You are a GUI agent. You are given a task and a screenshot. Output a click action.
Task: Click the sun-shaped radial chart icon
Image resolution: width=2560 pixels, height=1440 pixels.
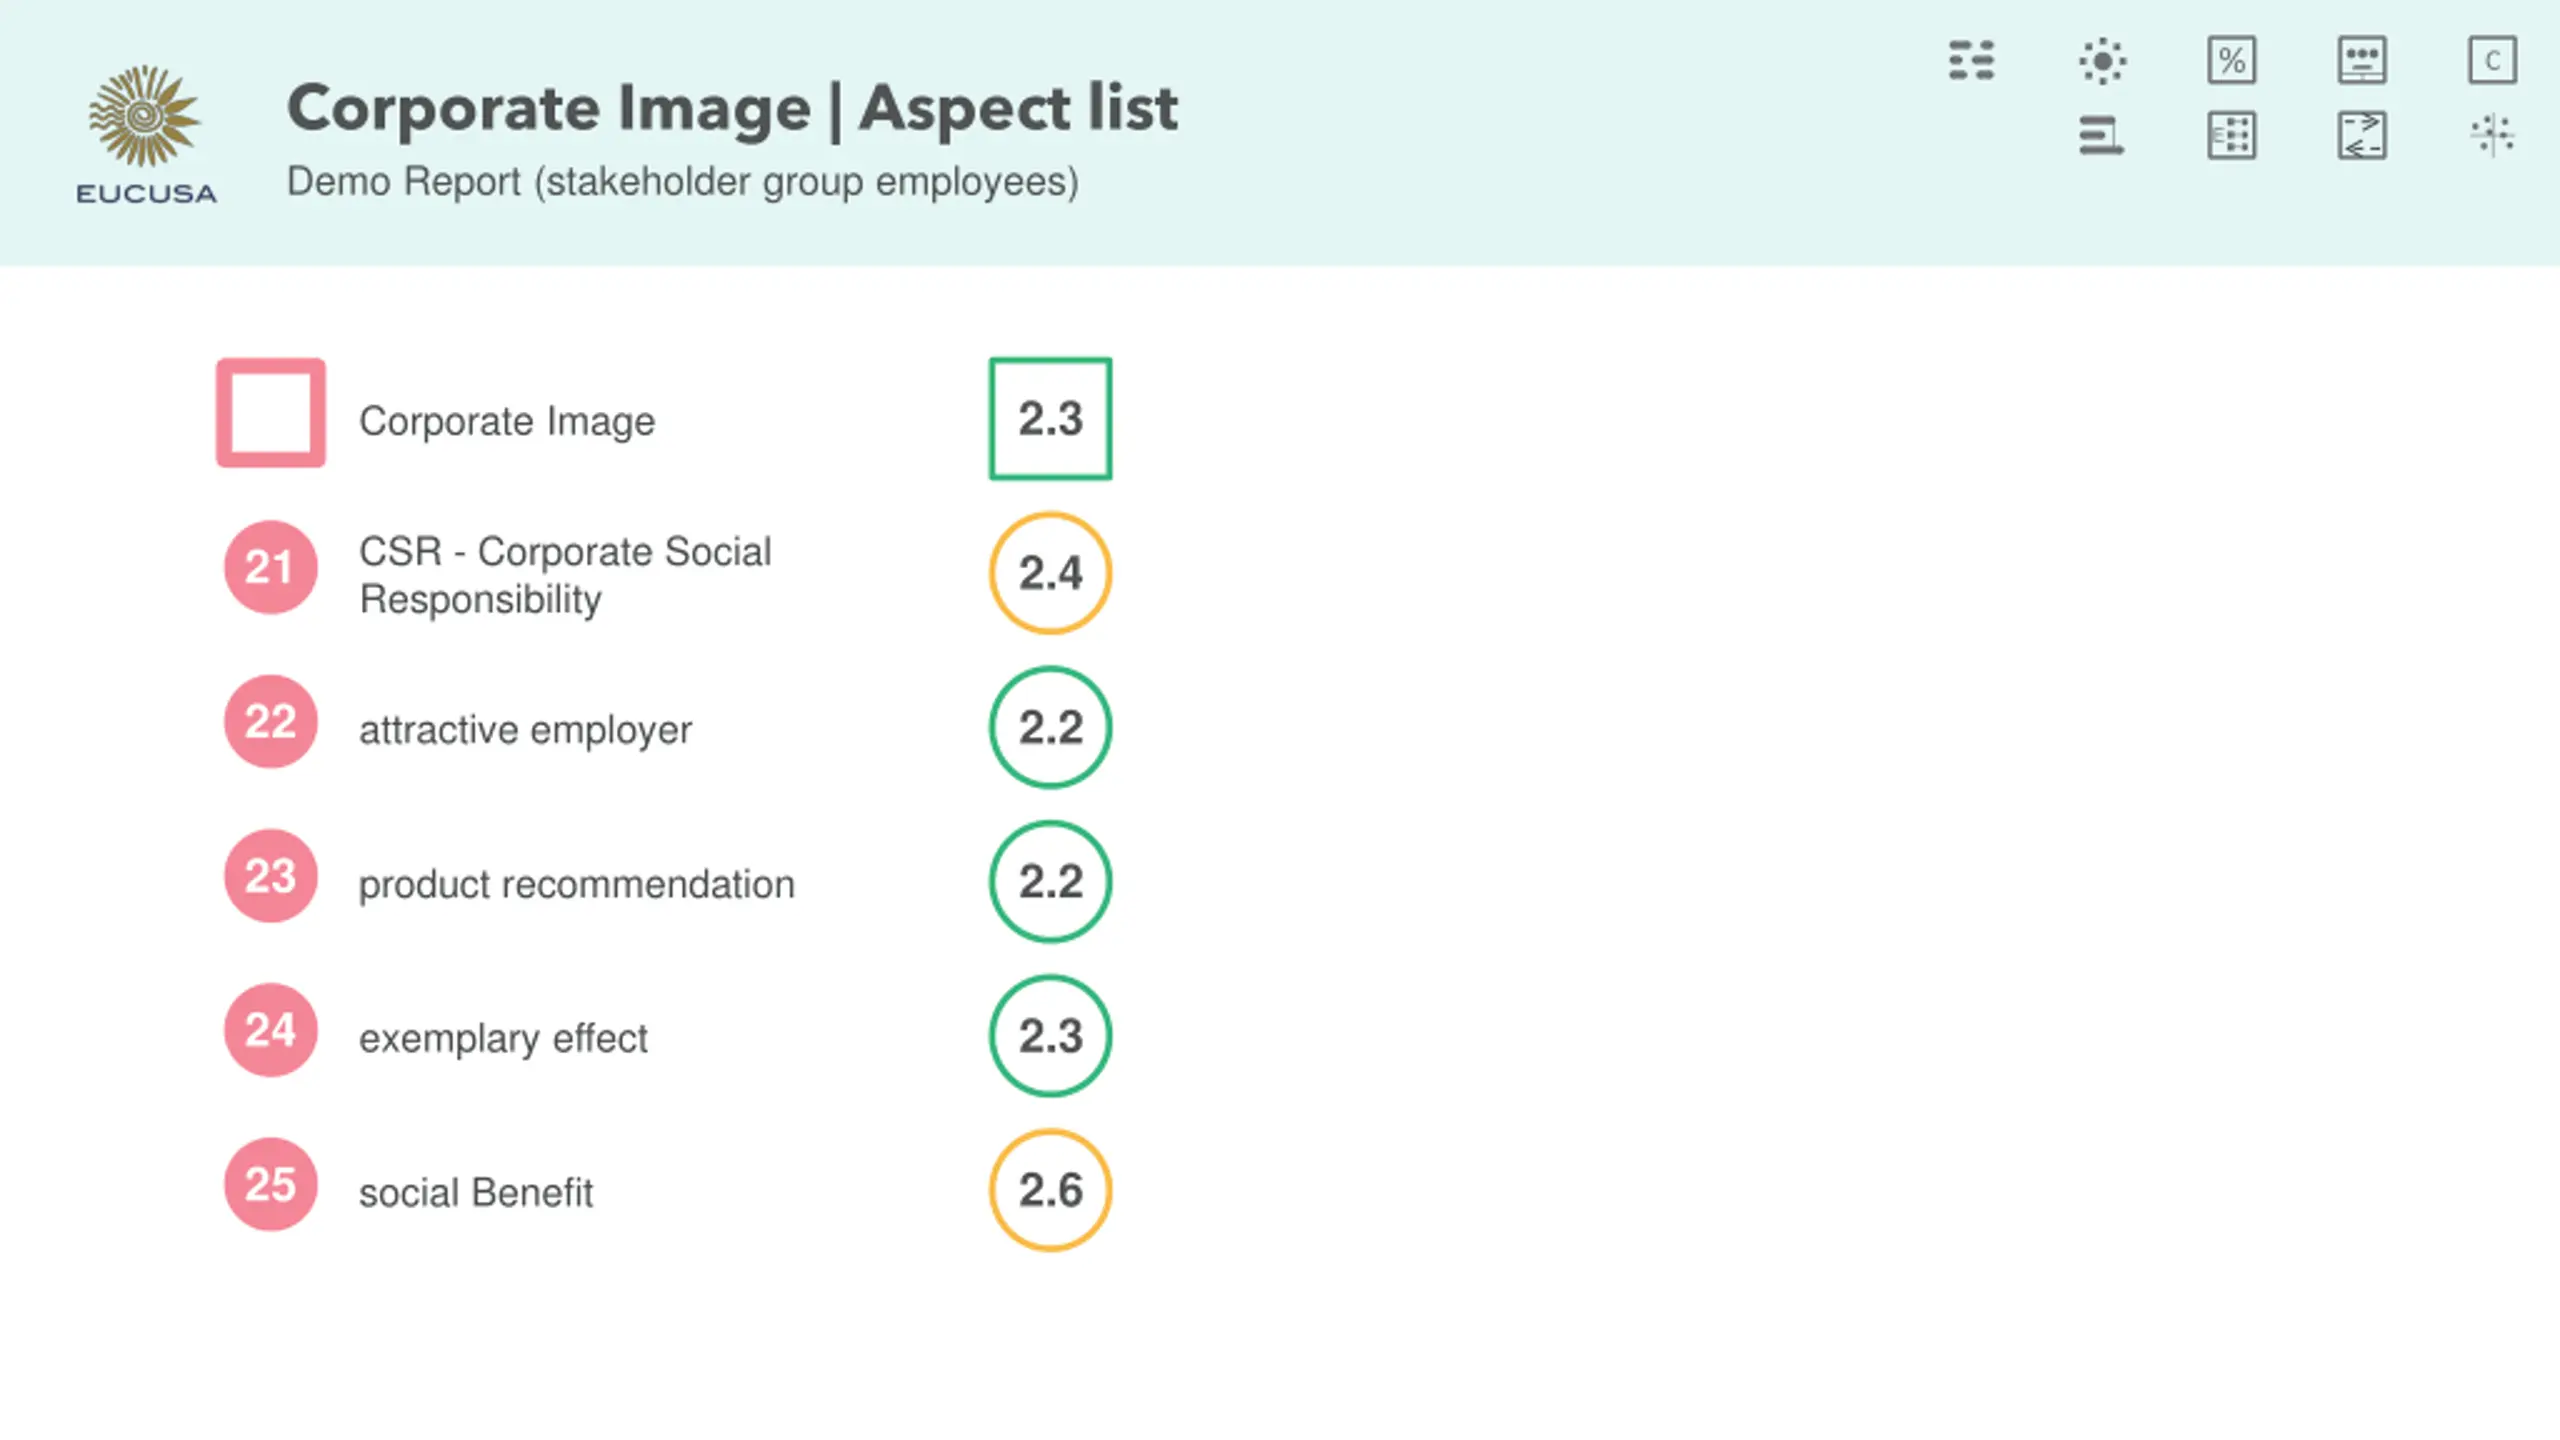[x=2102, y=61]
